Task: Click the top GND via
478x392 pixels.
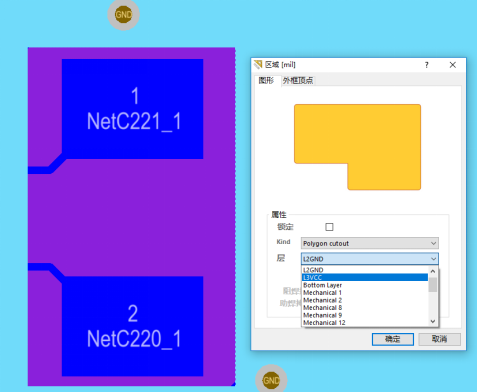Action: point(123,15)
